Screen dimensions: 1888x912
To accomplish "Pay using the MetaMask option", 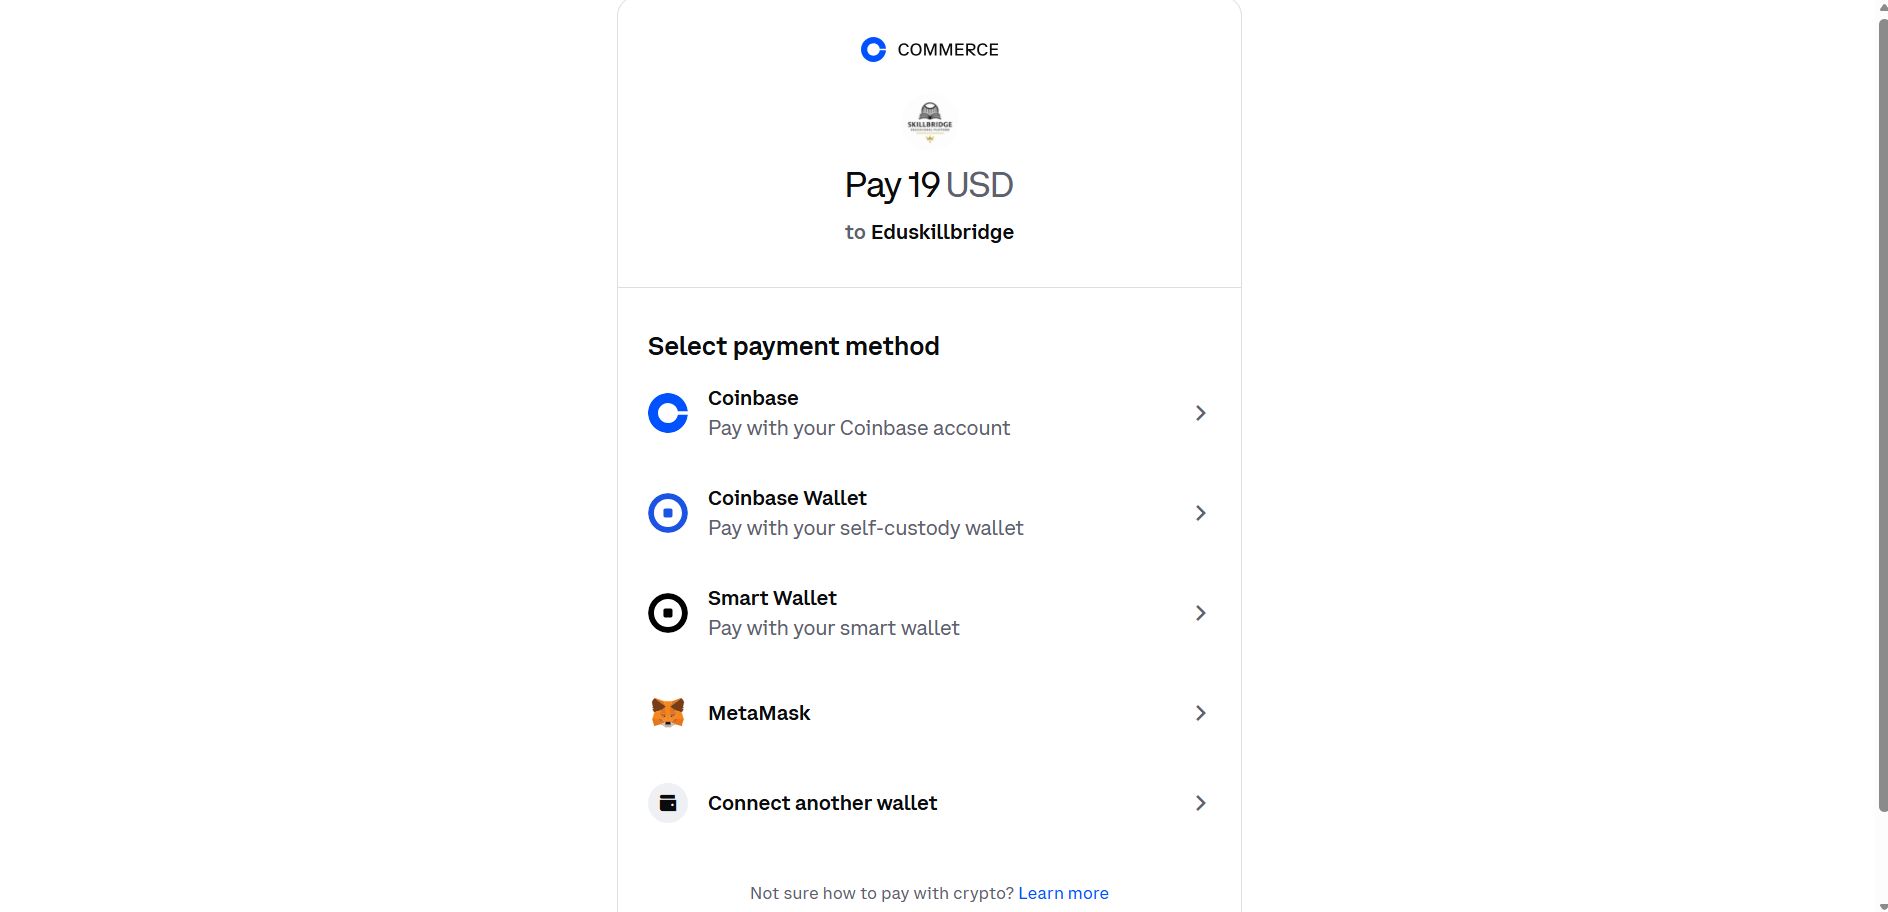I will [x=759, y=713].
